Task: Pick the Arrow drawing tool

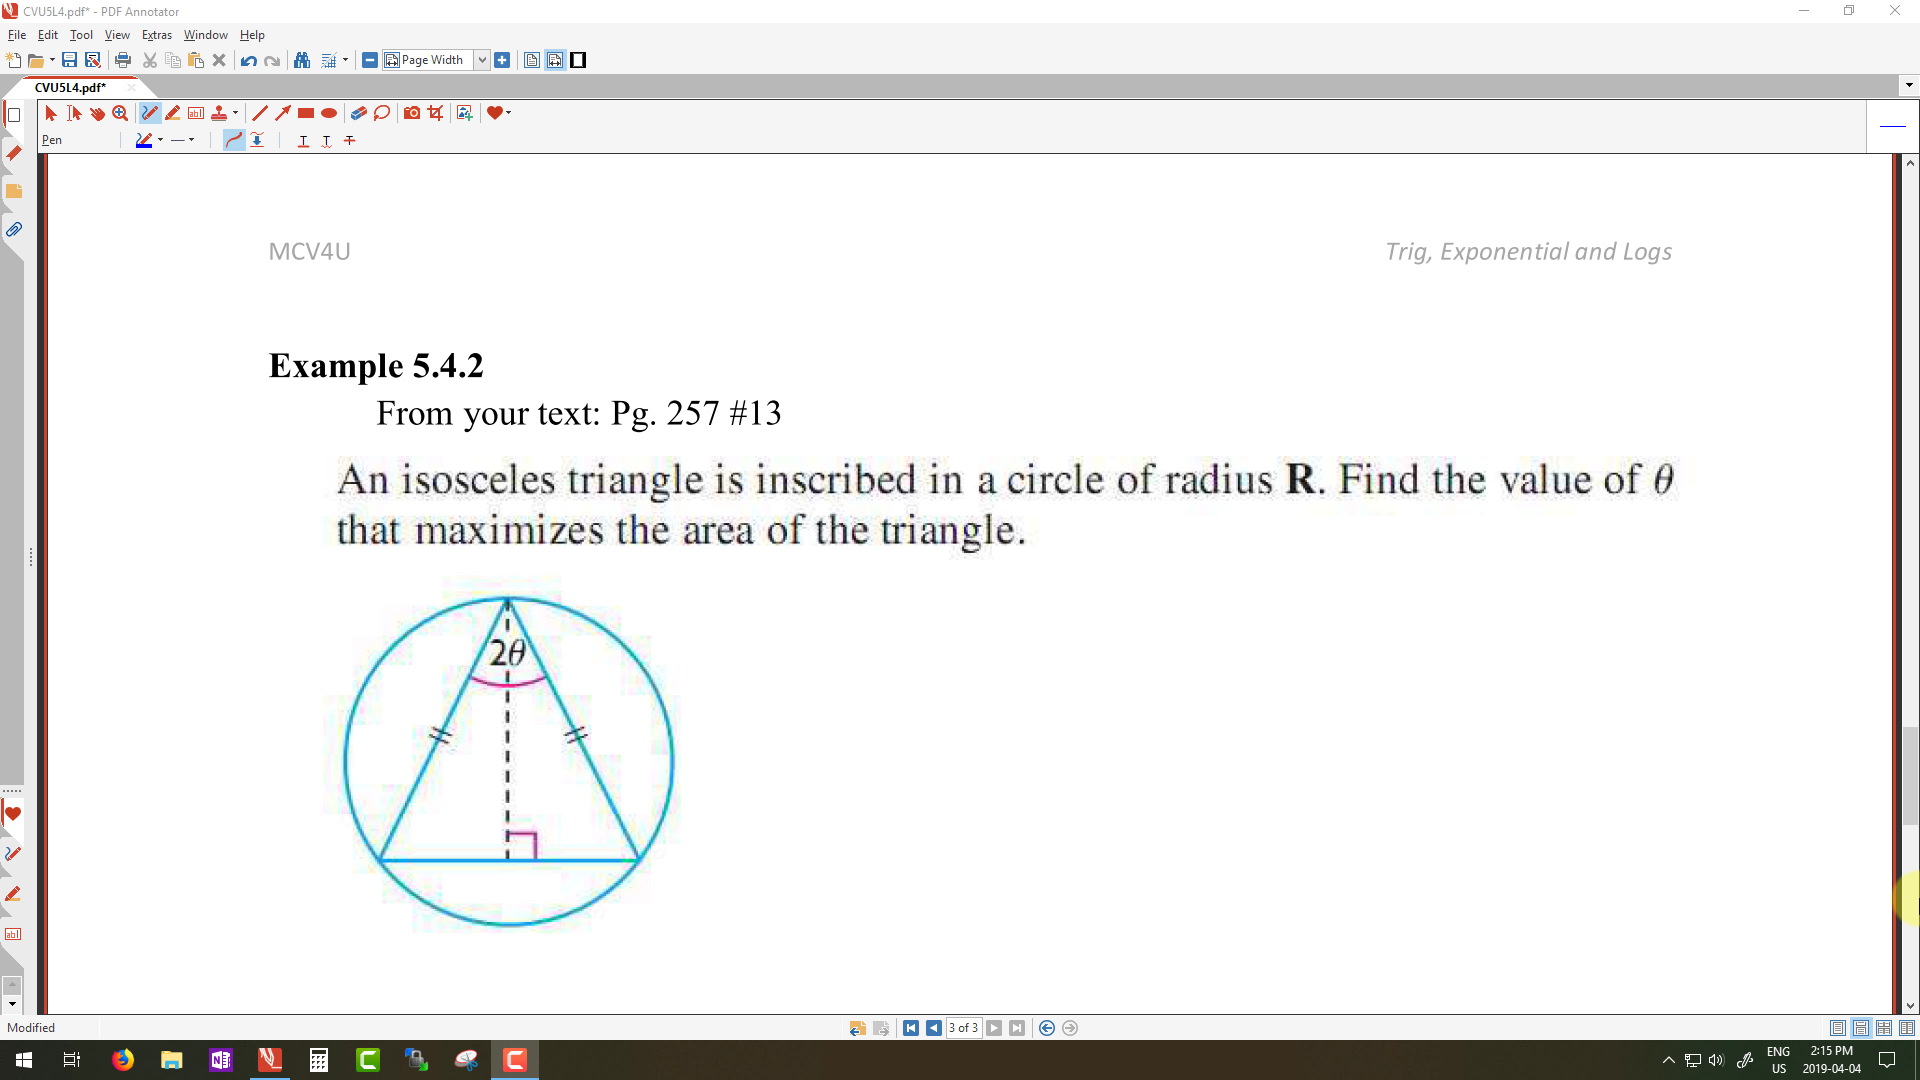Action: 283,113
